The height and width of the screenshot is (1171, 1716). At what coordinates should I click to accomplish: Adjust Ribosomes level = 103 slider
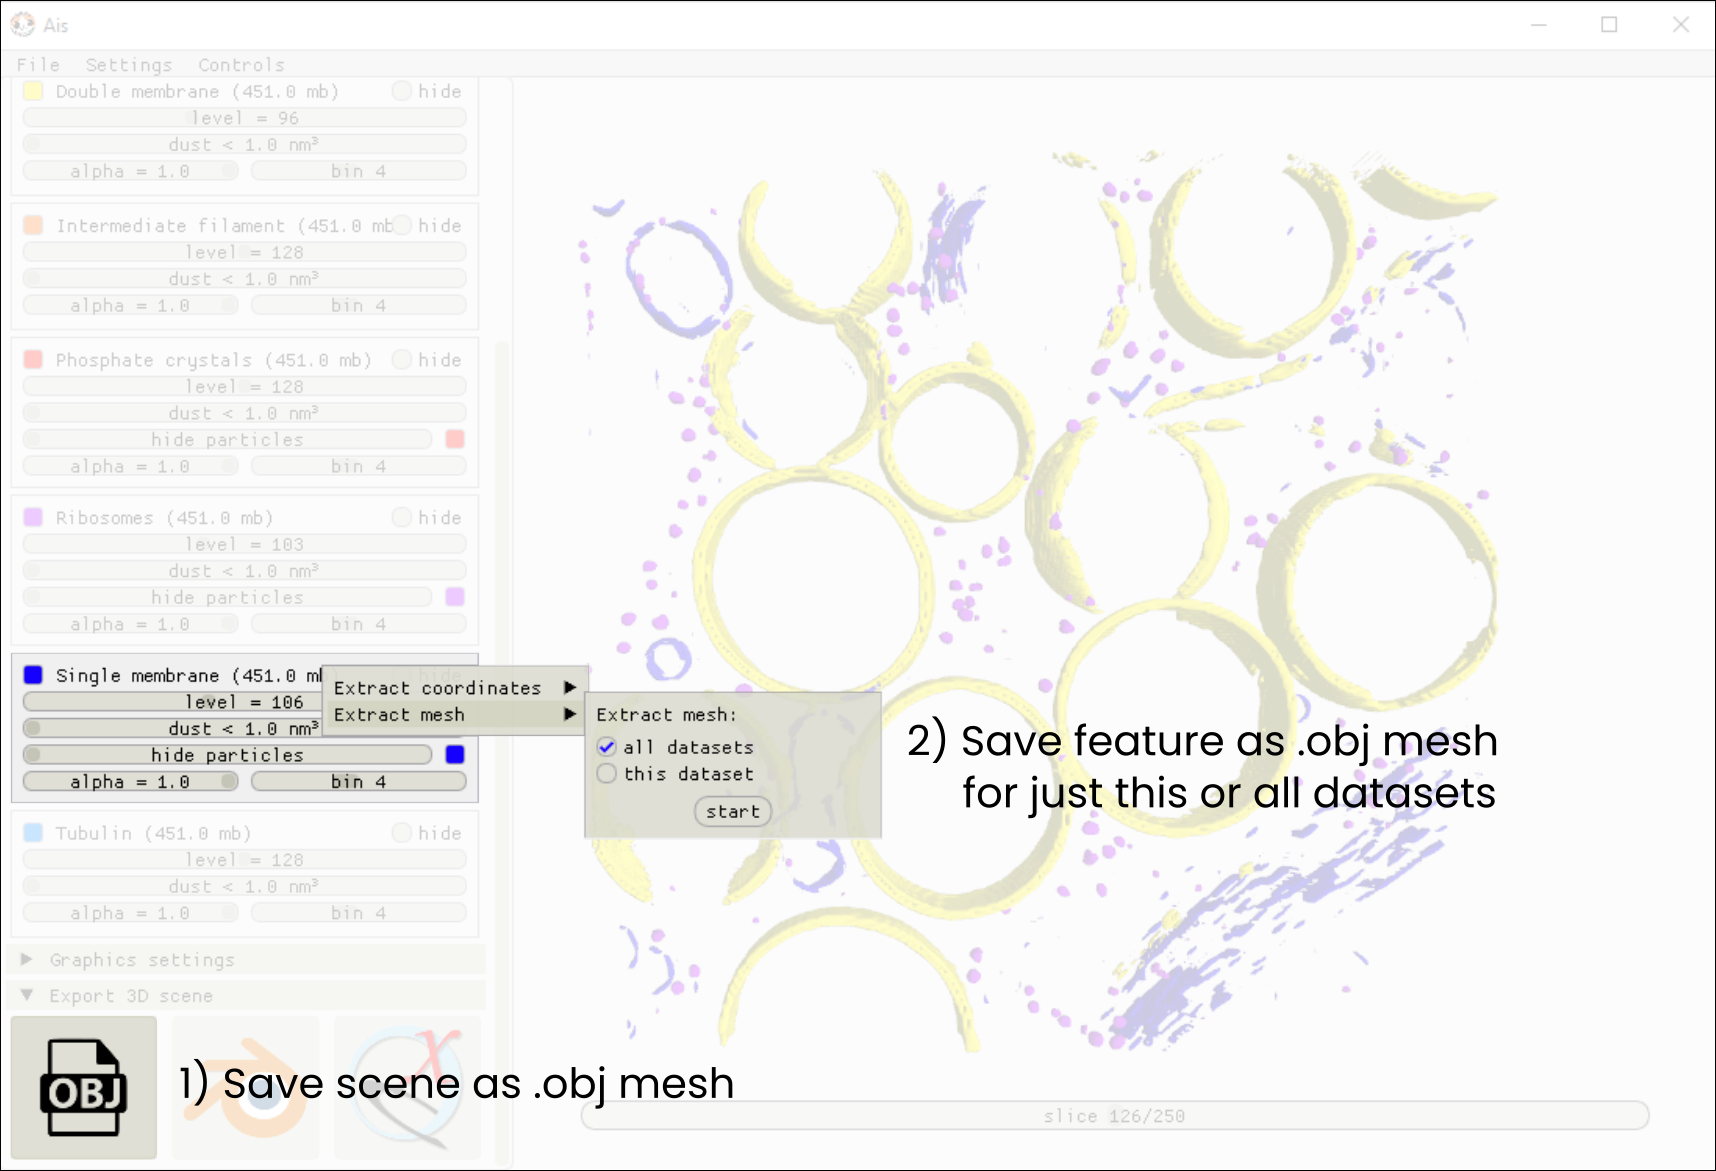(245, 544)
